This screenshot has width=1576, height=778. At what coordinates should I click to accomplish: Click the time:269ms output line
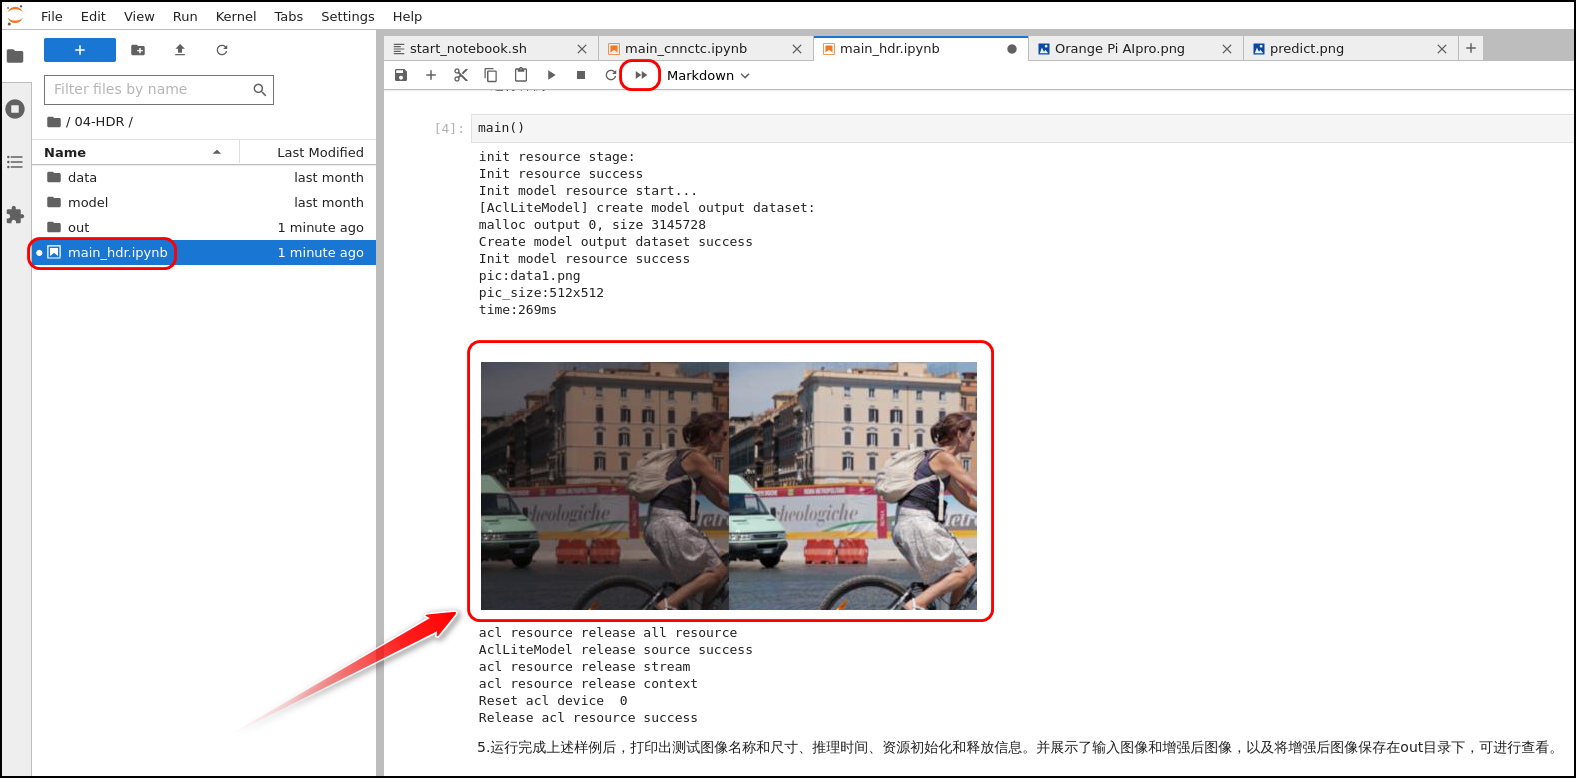point(518,310)
